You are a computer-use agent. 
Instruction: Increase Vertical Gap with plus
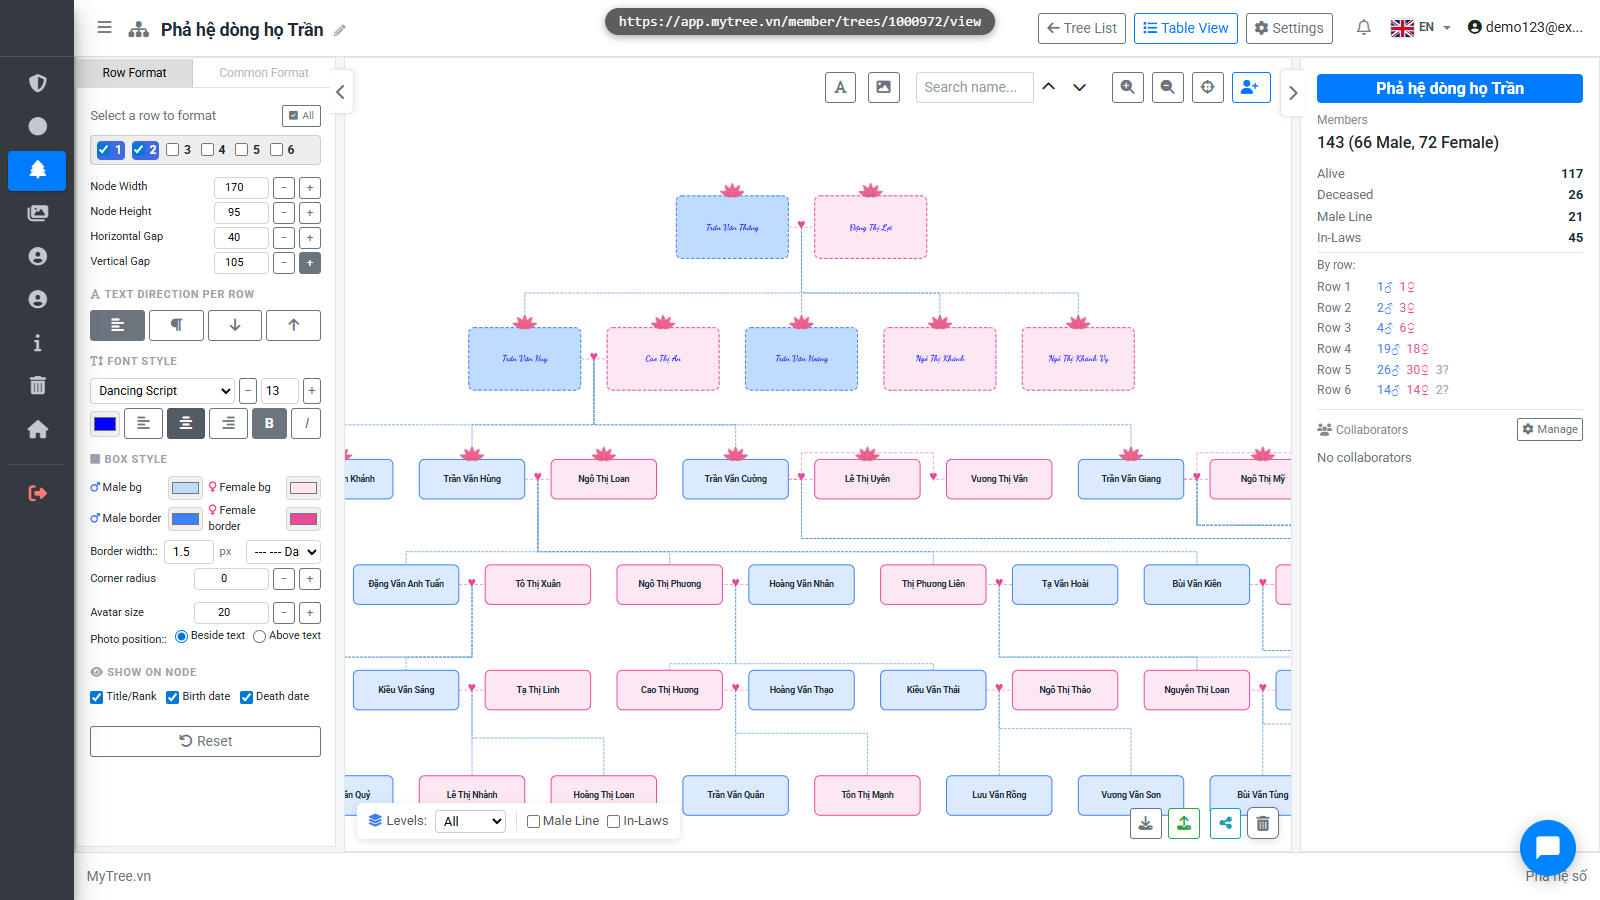[x=310, y=262]
